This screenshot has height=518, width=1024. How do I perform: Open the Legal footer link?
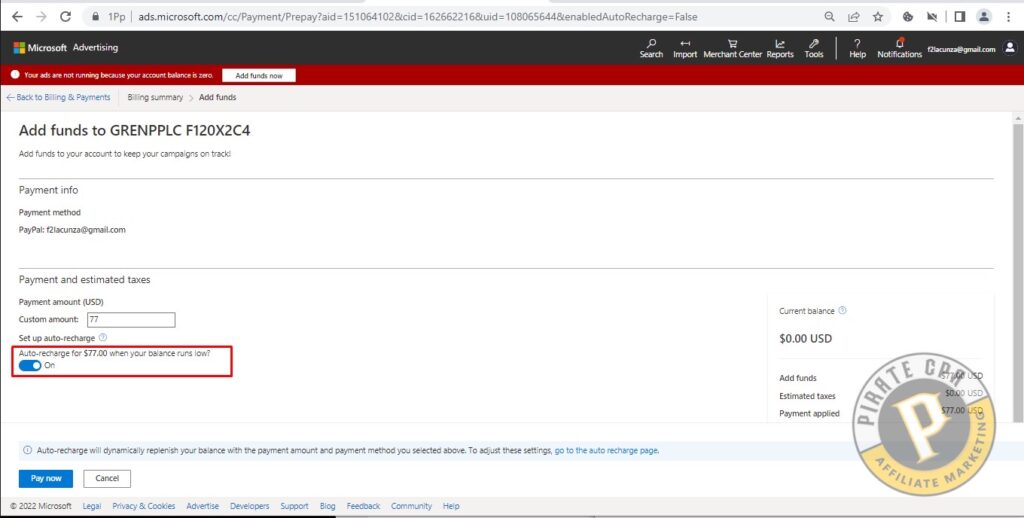[x=91, y=506]
